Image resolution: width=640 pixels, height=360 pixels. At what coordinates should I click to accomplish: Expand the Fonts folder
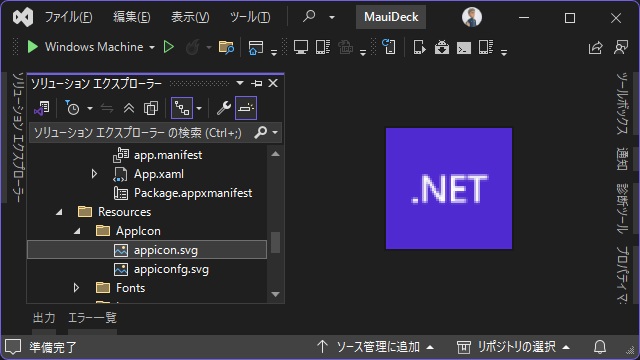[x=76, y=288]
